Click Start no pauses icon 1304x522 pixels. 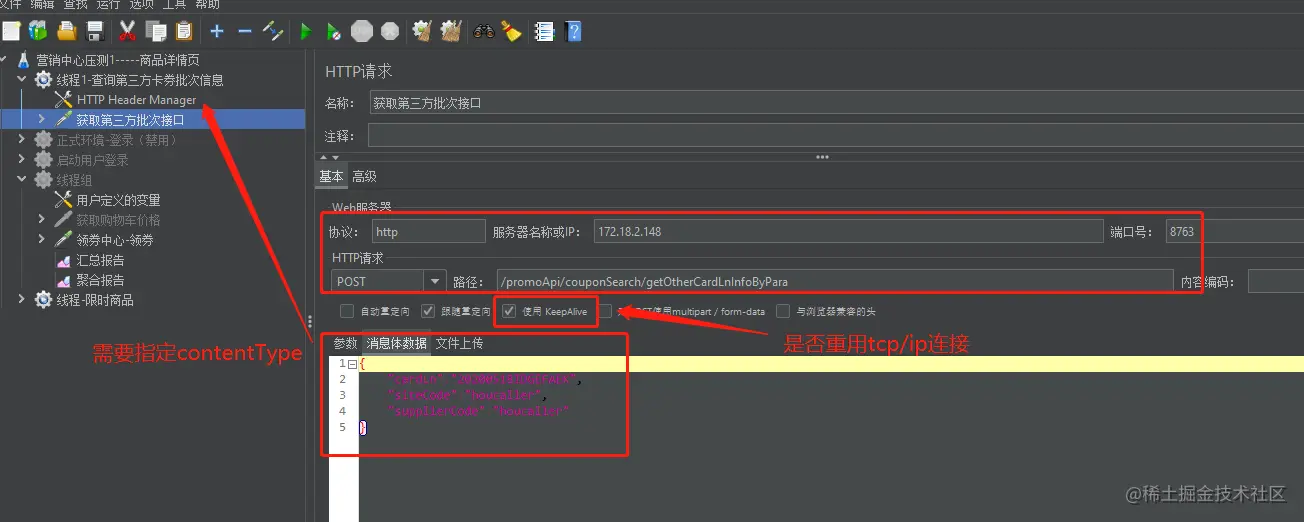point(334,32)
